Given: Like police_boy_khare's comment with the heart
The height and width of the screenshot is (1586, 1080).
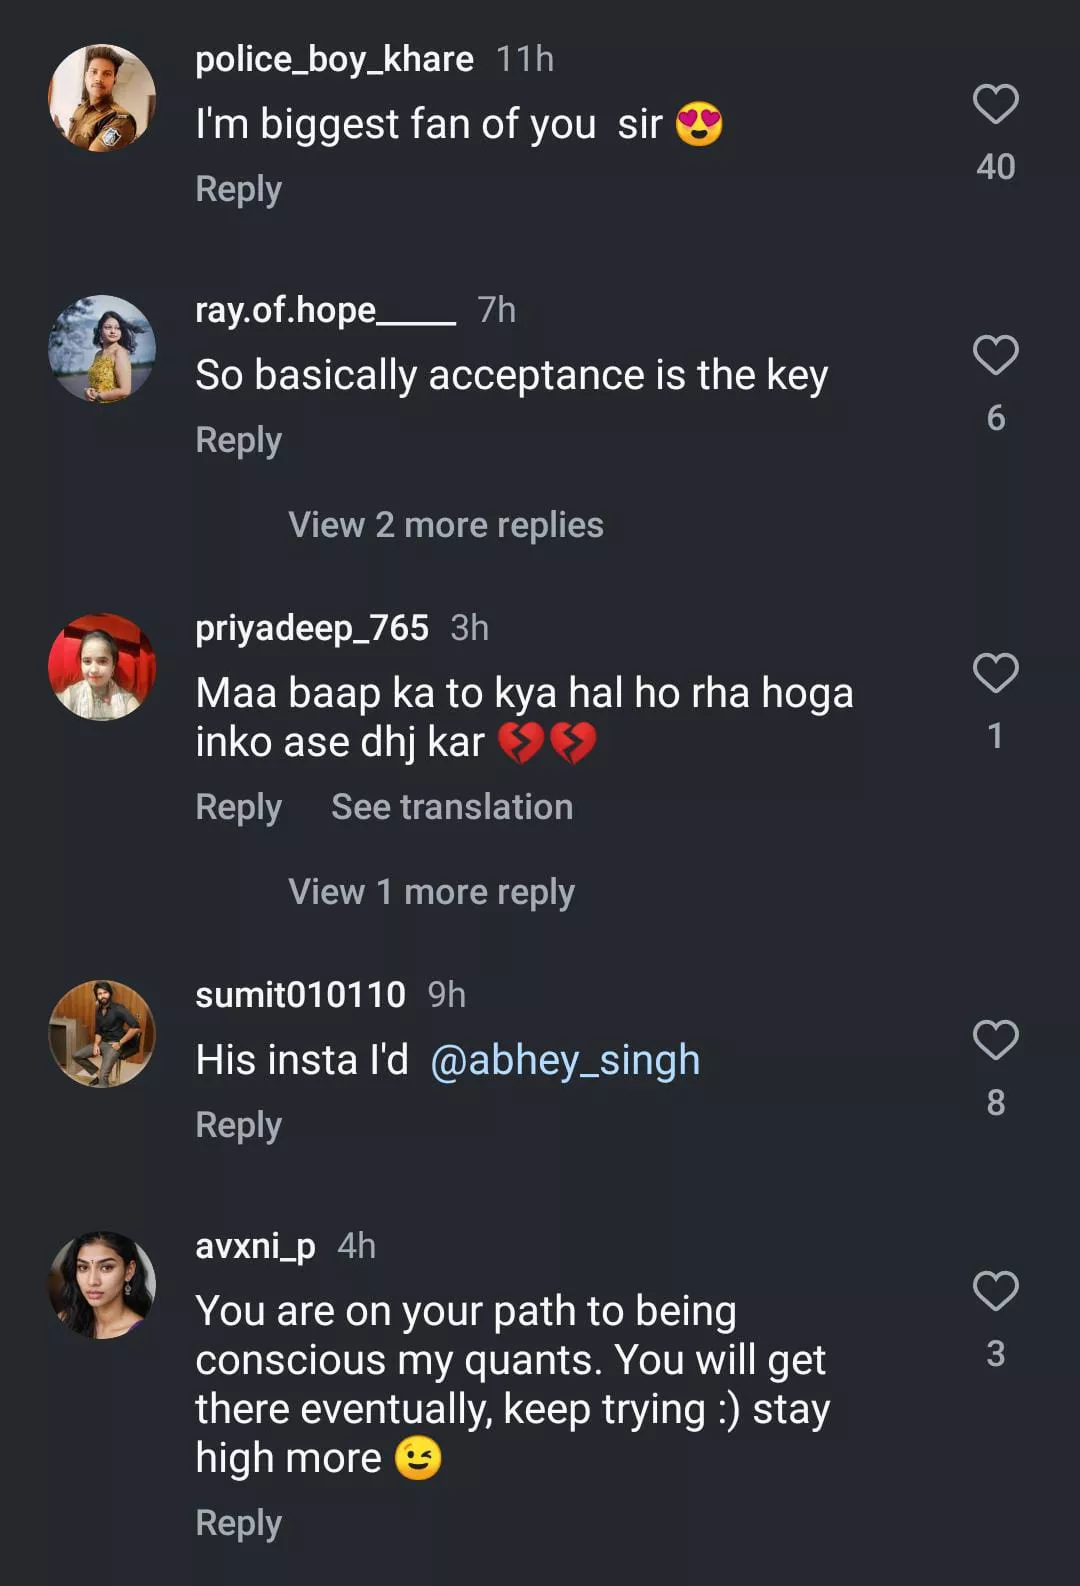Looking at the screenshot, I should point(995,104).
